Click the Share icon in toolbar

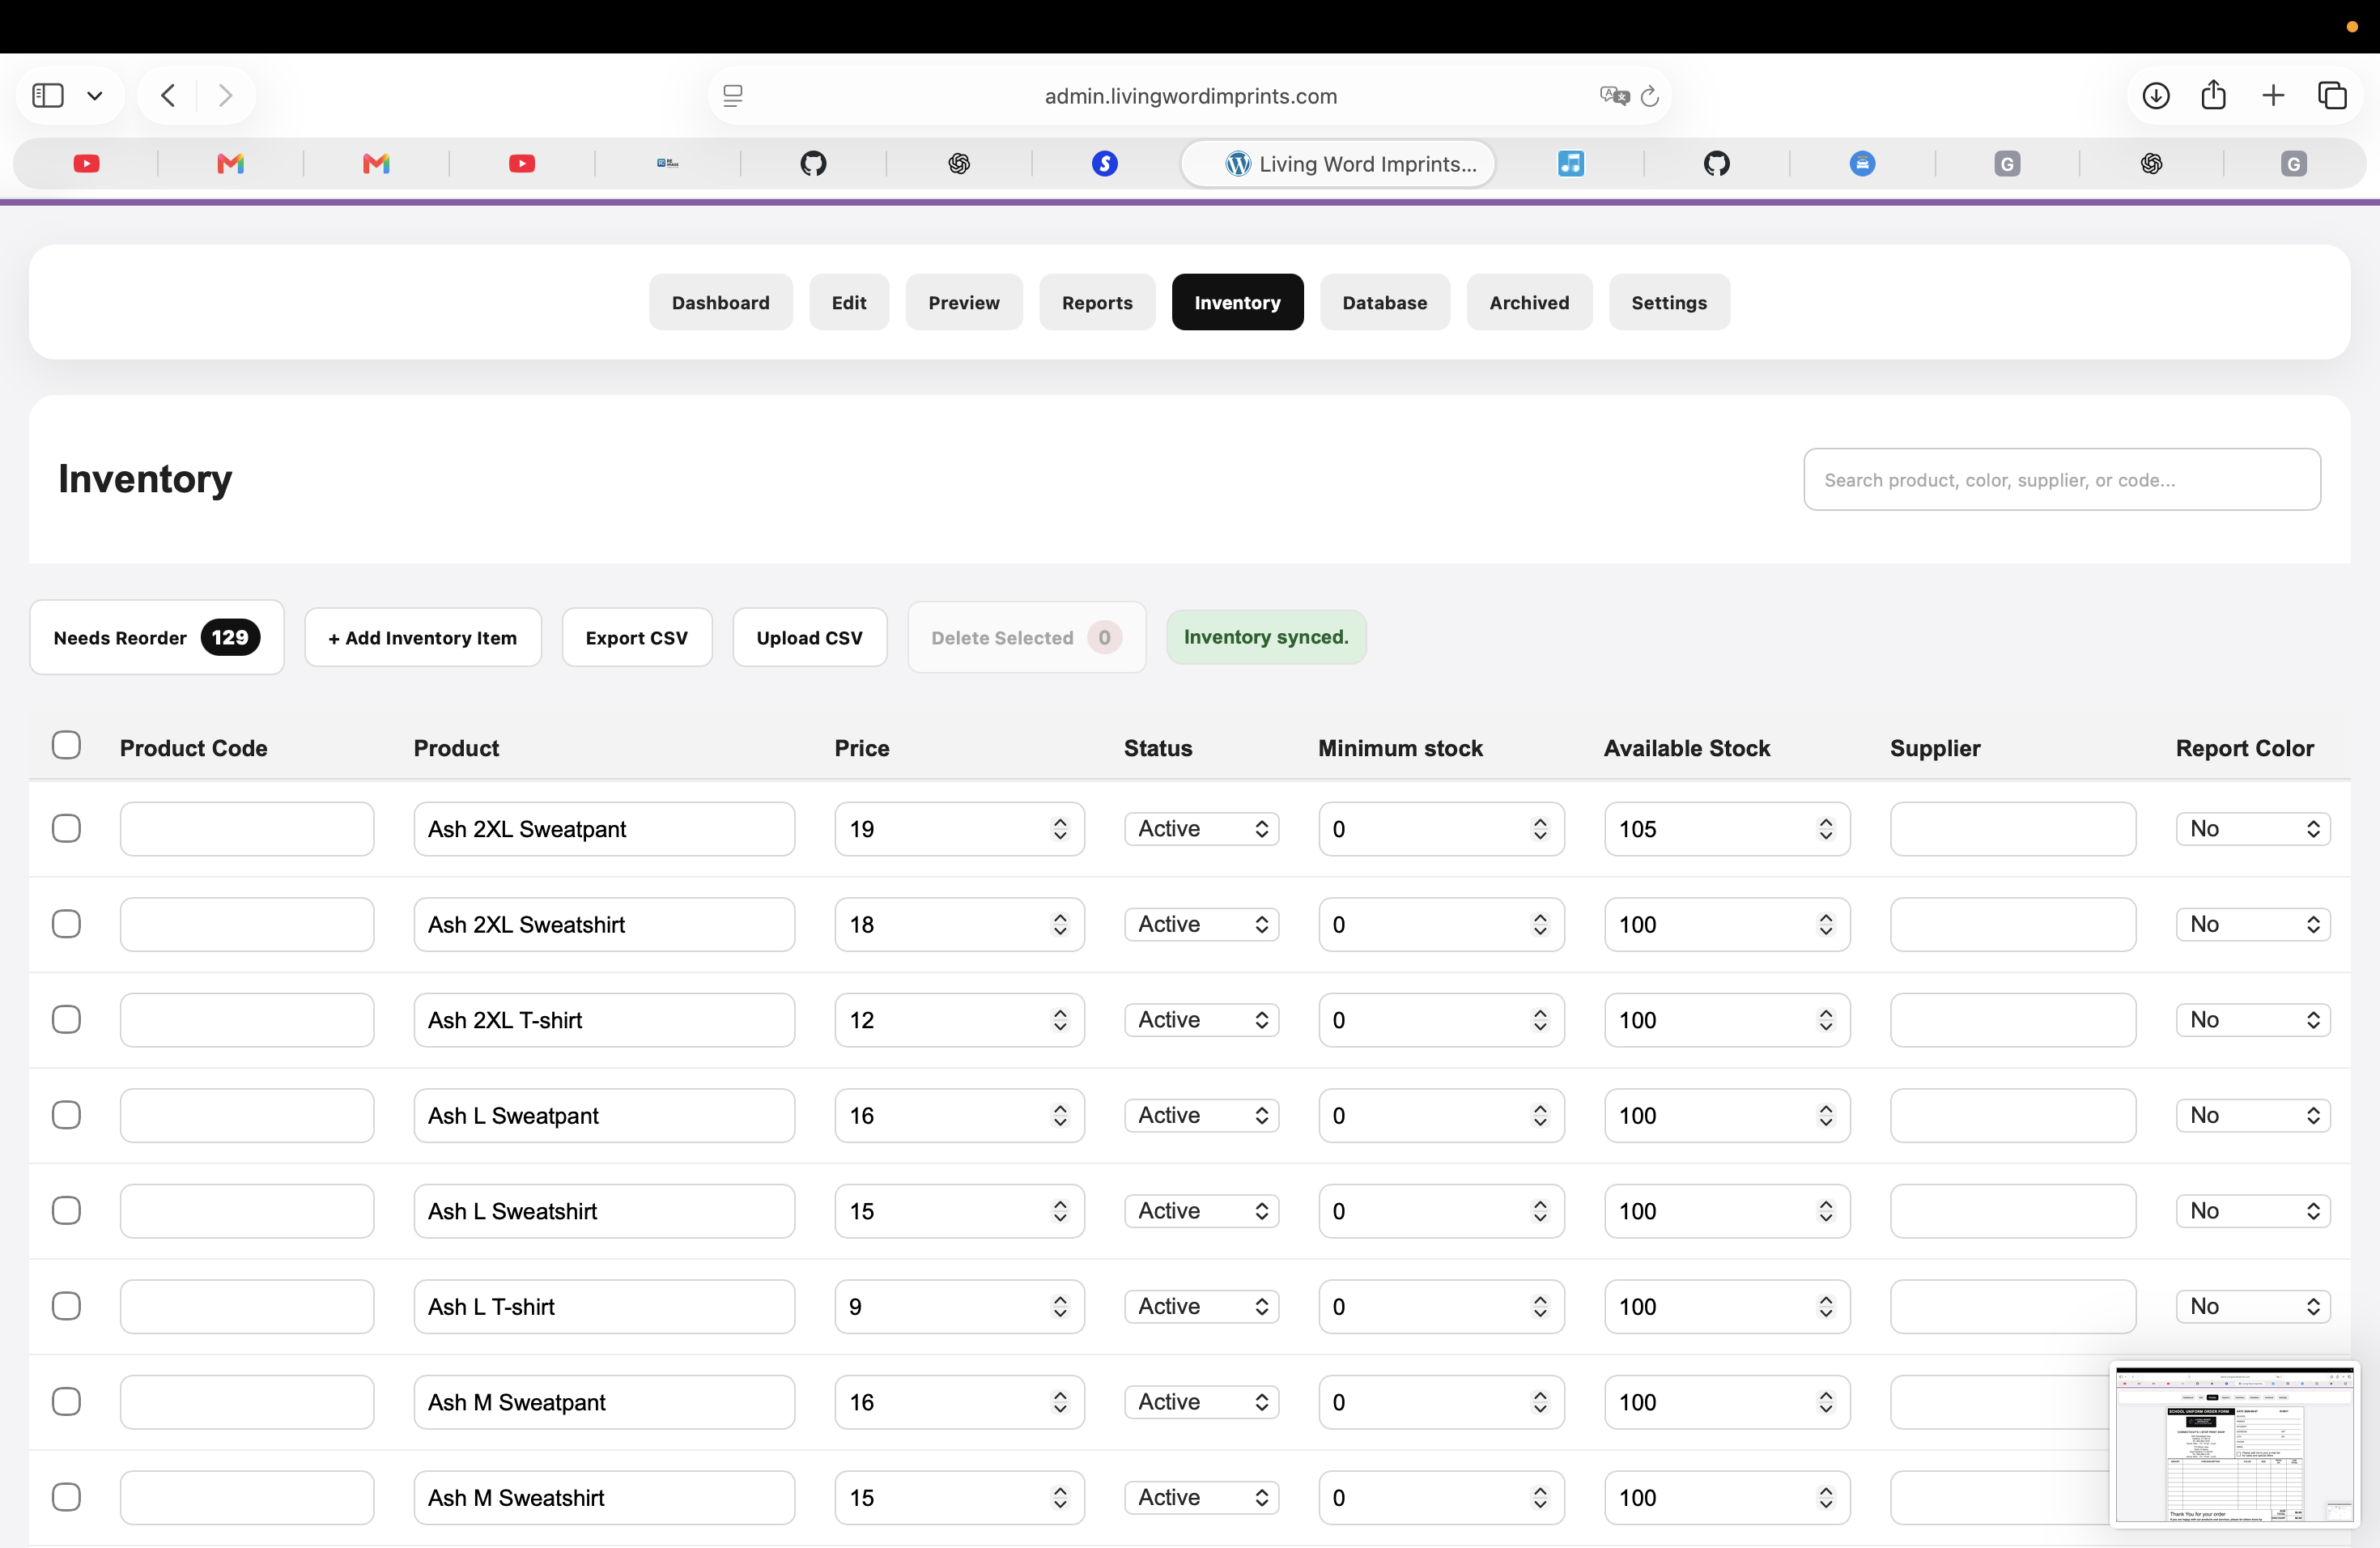coord(2214,95)
